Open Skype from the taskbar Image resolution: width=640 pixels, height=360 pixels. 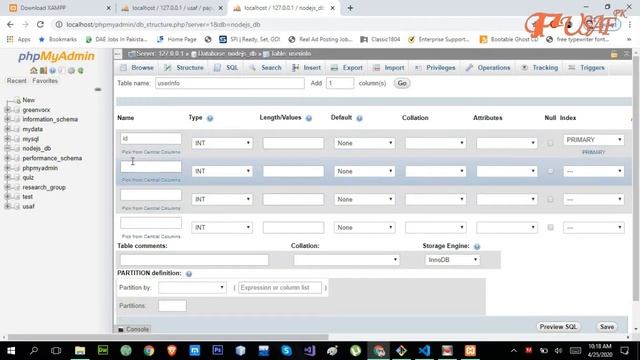coord(287,351)
